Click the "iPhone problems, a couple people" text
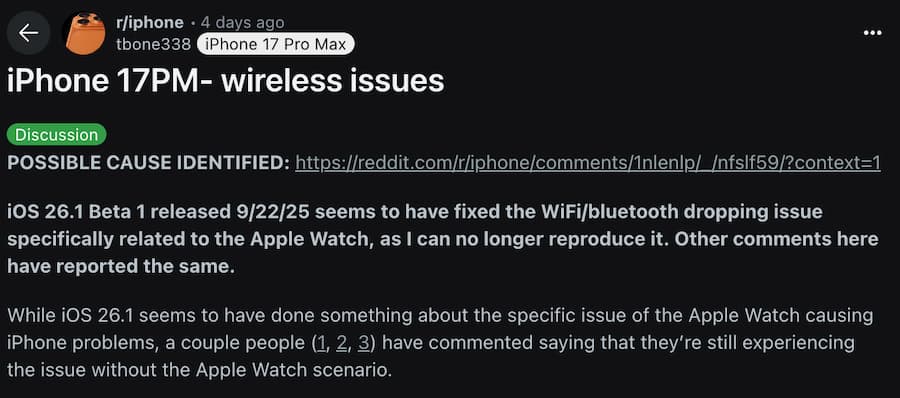 point(157,343)
